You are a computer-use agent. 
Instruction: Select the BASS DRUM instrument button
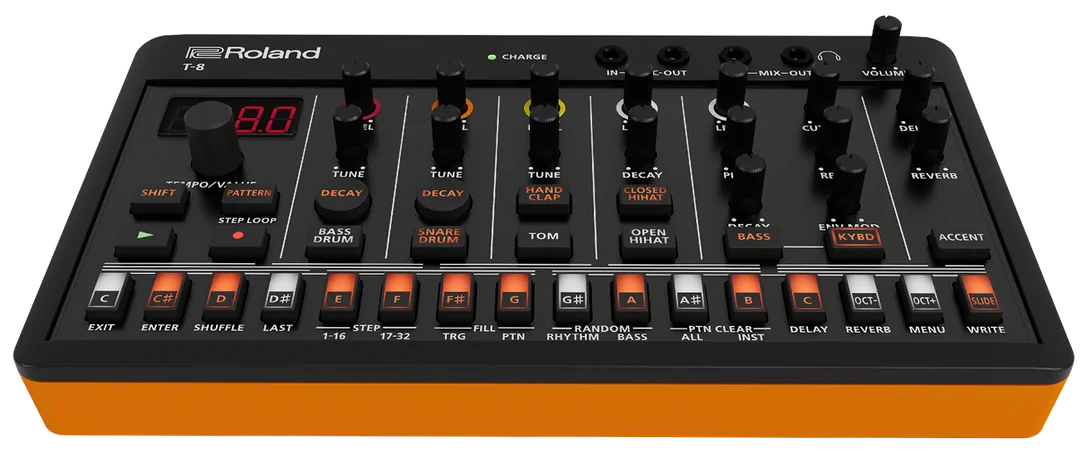click(x=335, y=242)
